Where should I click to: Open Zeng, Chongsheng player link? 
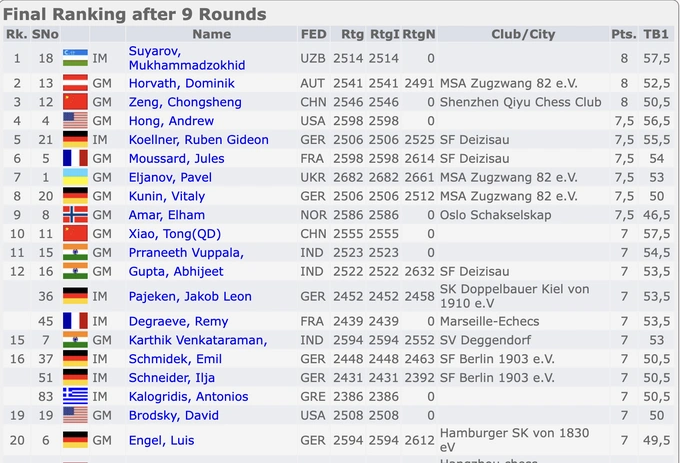coord(185,102)
